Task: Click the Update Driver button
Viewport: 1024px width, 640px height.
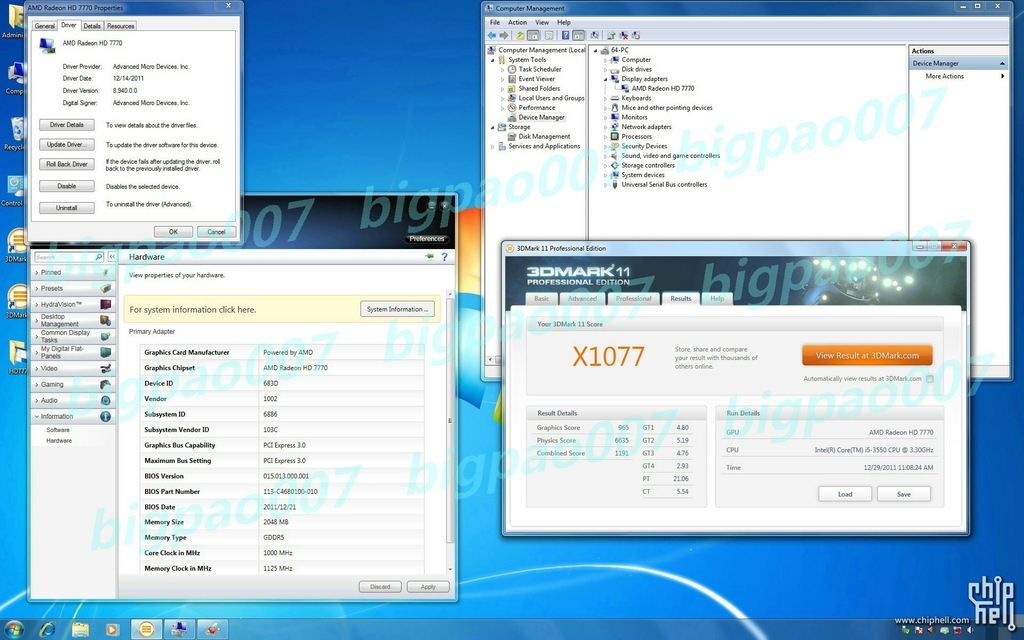Action: tap(67, 145)
